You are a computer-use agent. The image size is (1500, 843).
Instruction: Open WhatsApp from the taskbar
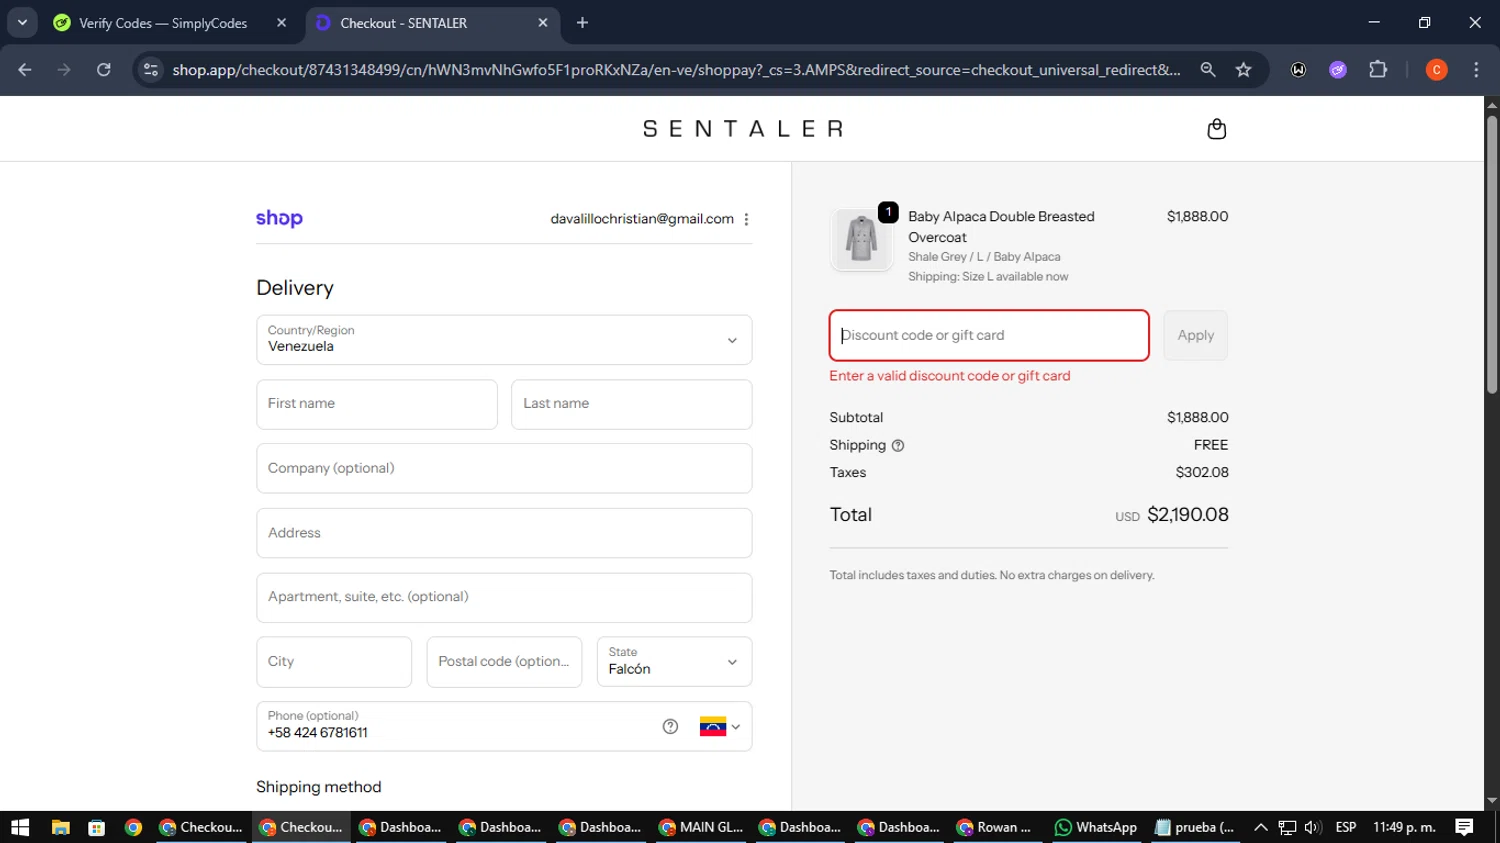pyautogui.click(x=1096, y=827)
